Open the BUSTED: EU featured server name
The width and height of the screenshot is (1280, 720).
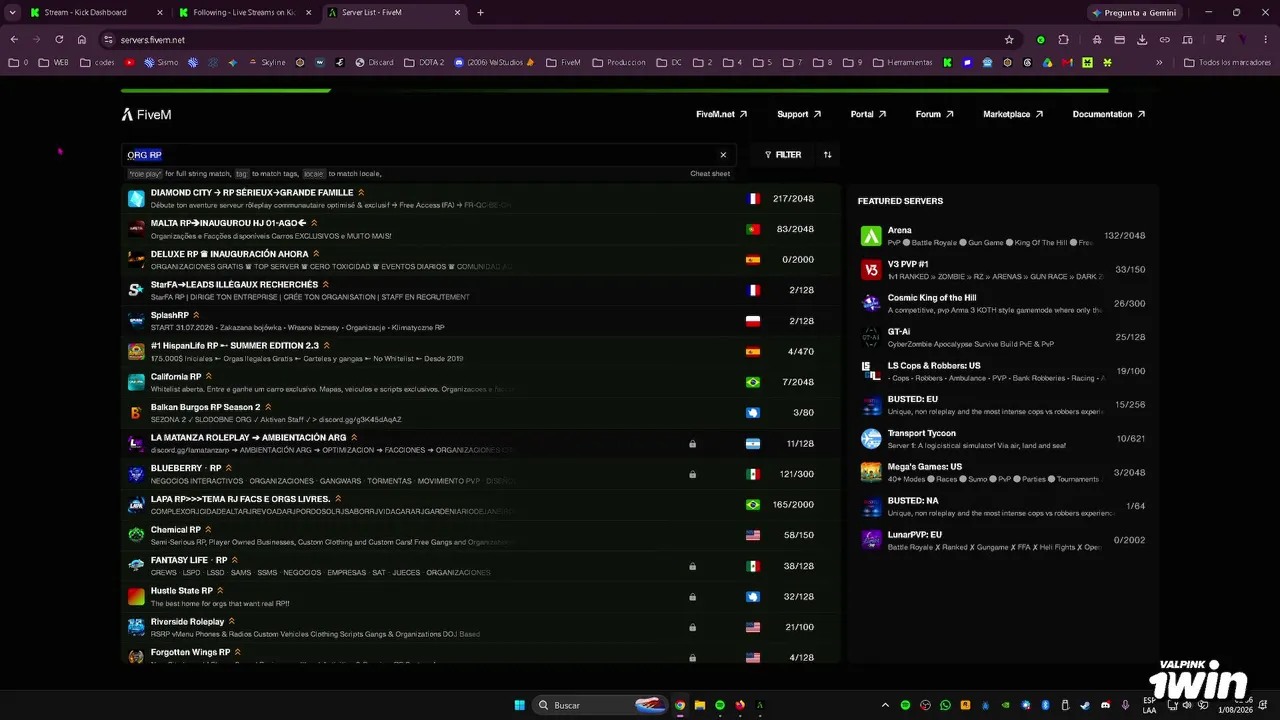click(x=913, y=399)
